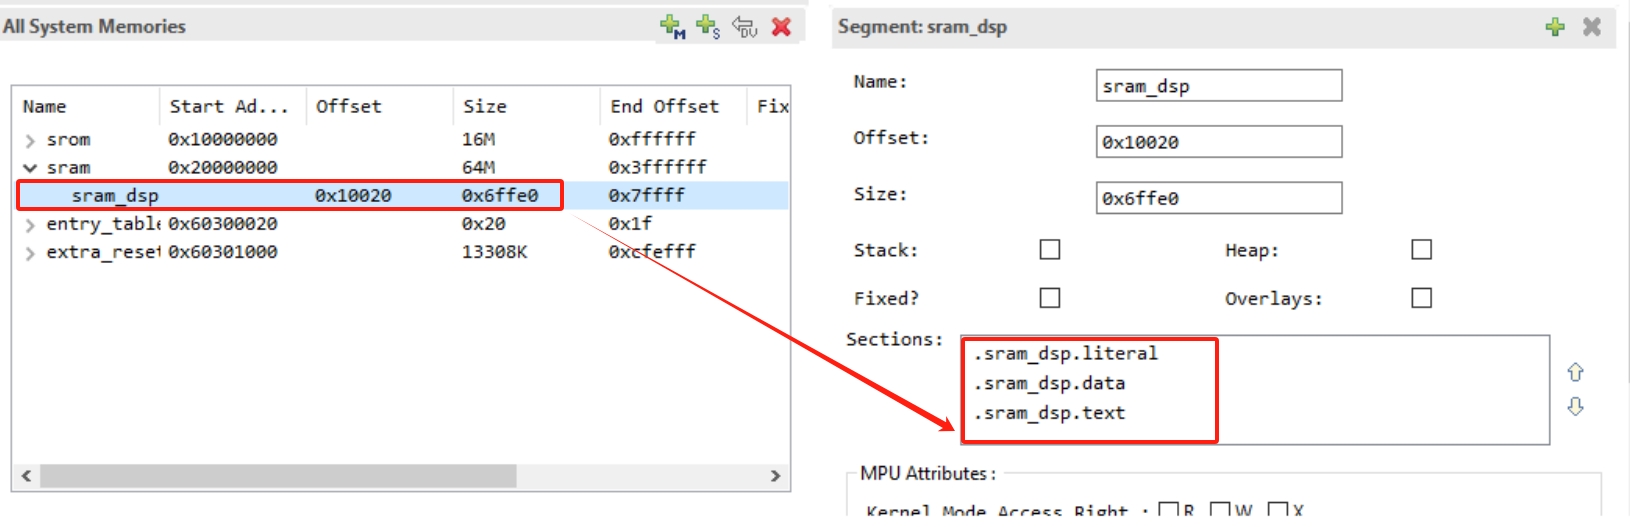Screen dimensions: 1630x527
Task: Click the Start Address column header
Action: tap(229, 106)
